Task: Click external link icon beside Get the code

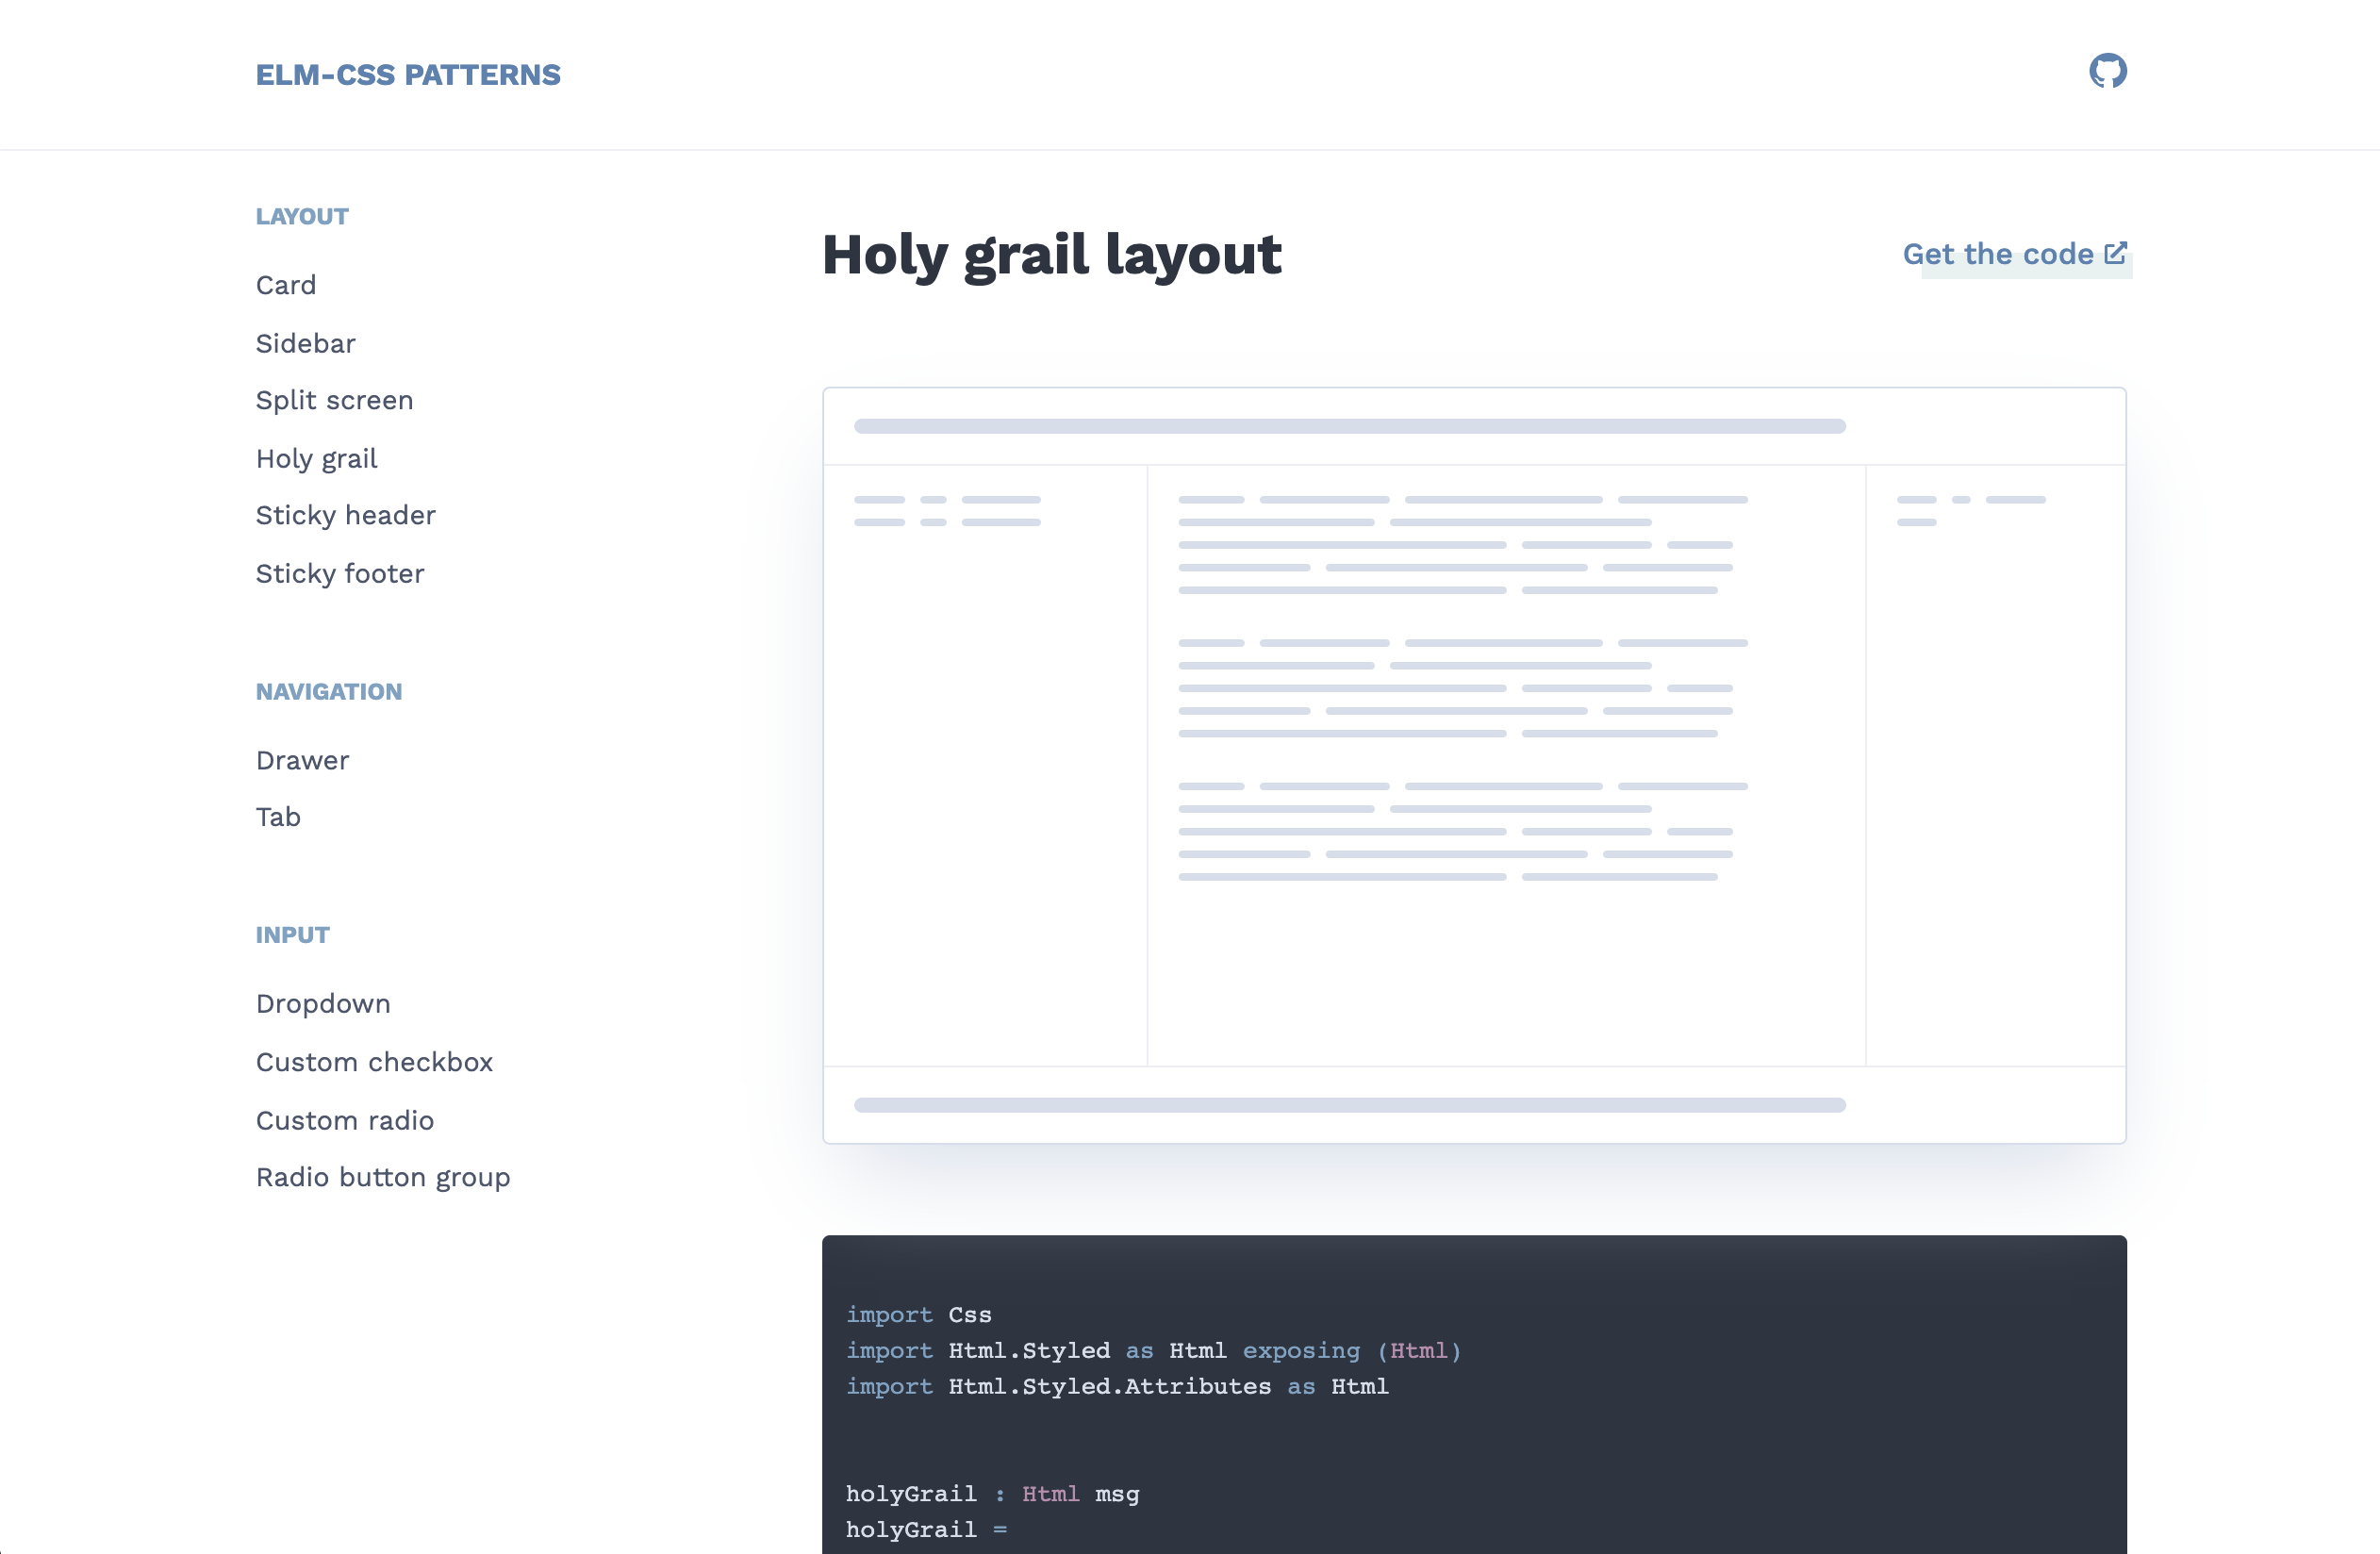Action: pyautogui.click(x=2115, y=253)
